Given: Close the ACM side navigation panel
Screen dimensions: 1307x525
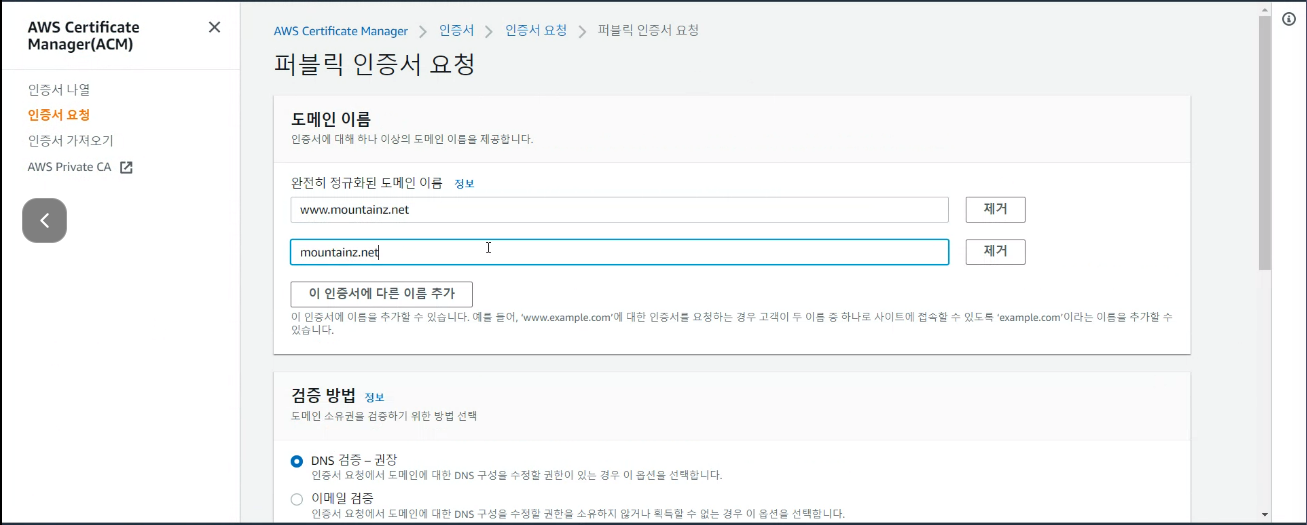Looking at the screenshot, I should (214, 27).
